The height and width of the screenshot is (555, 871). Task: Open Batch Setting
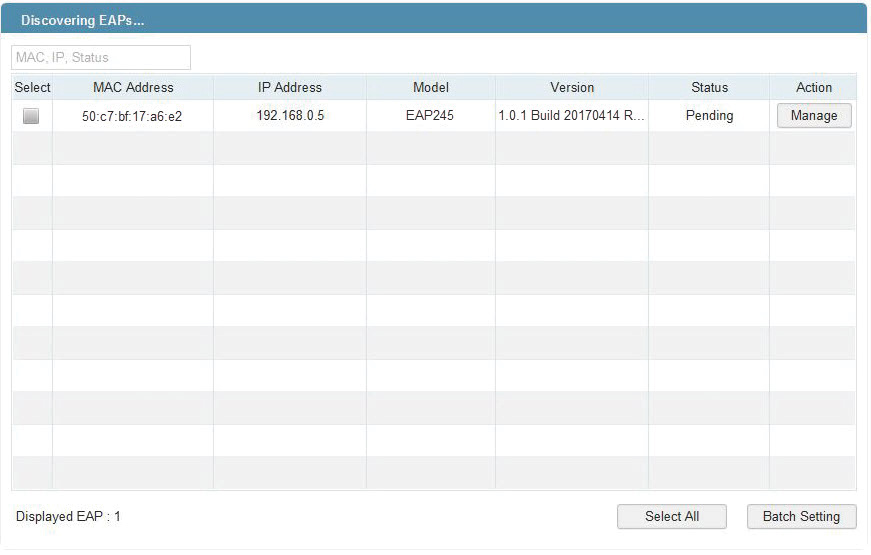coord(802,517)
